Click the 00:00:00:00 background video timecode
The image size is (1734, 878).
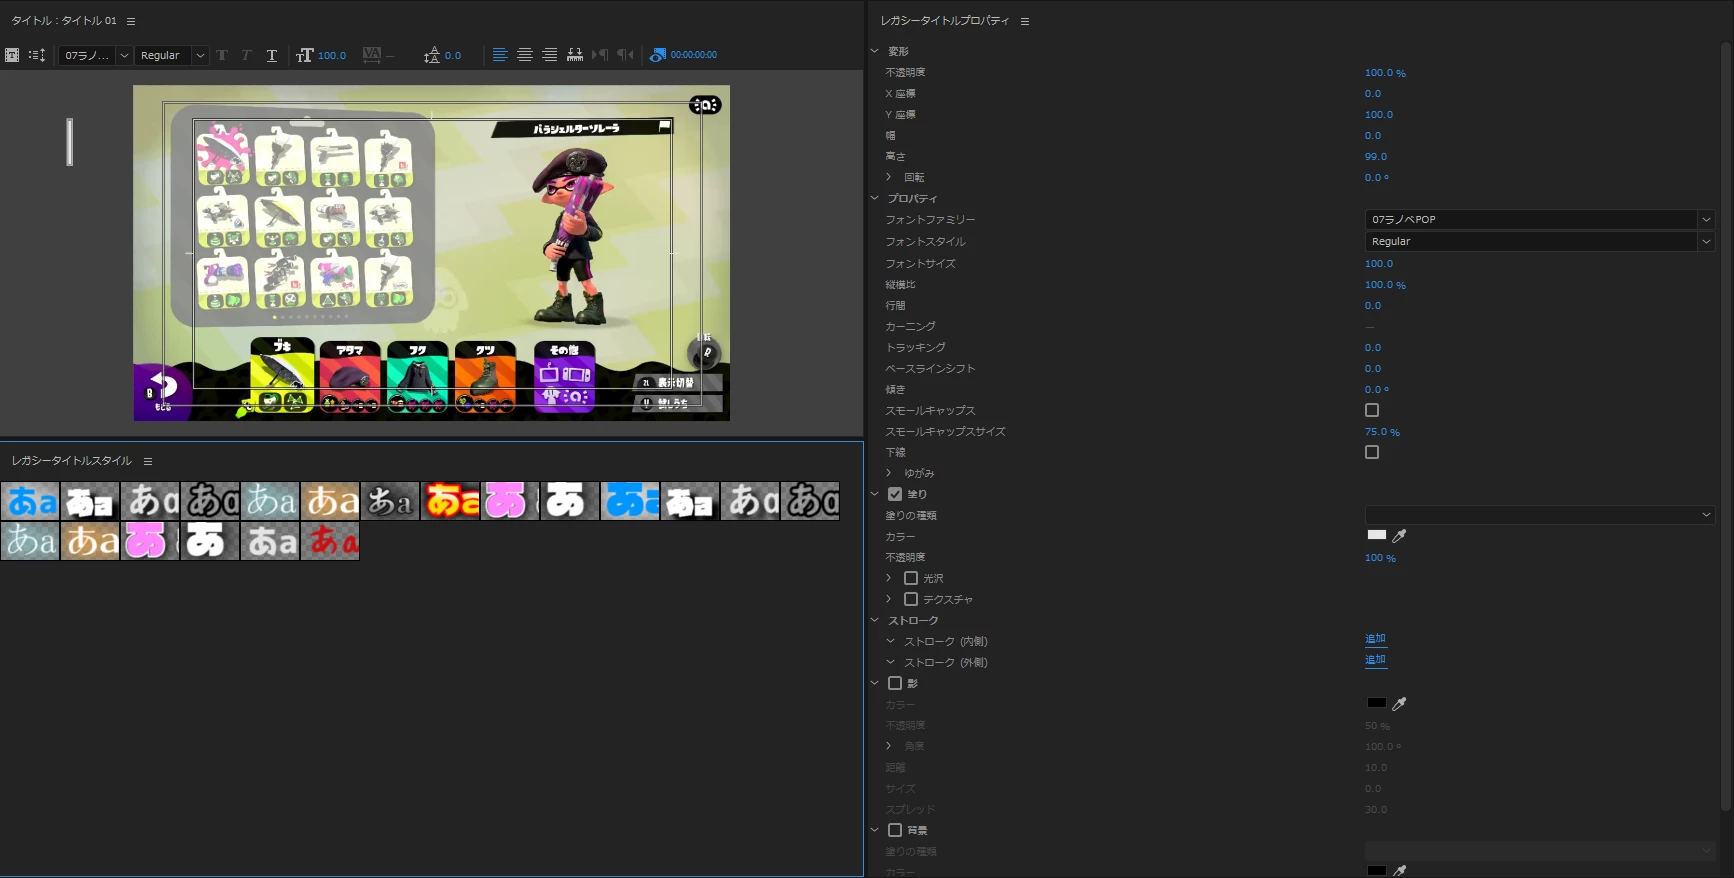(x=693, y=55)
